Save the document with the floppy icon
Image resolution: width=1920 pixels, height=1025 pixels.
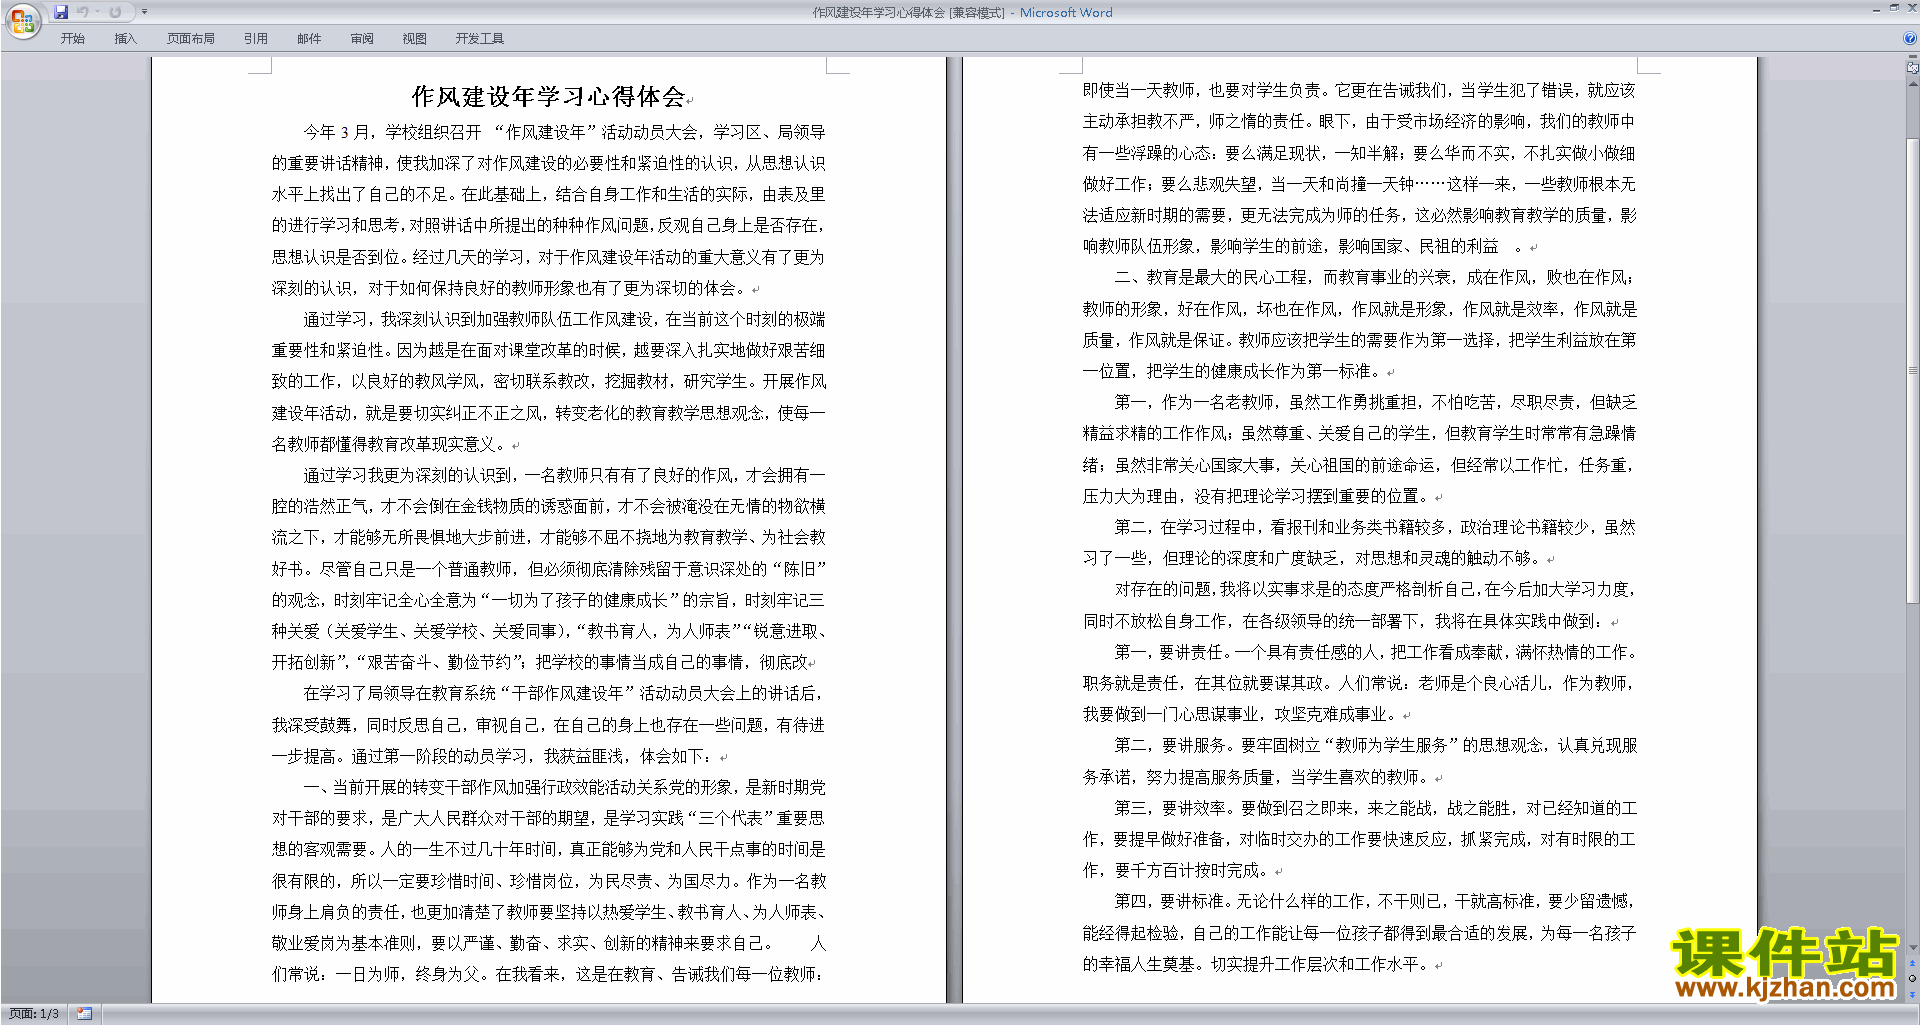tap(61, 12)
